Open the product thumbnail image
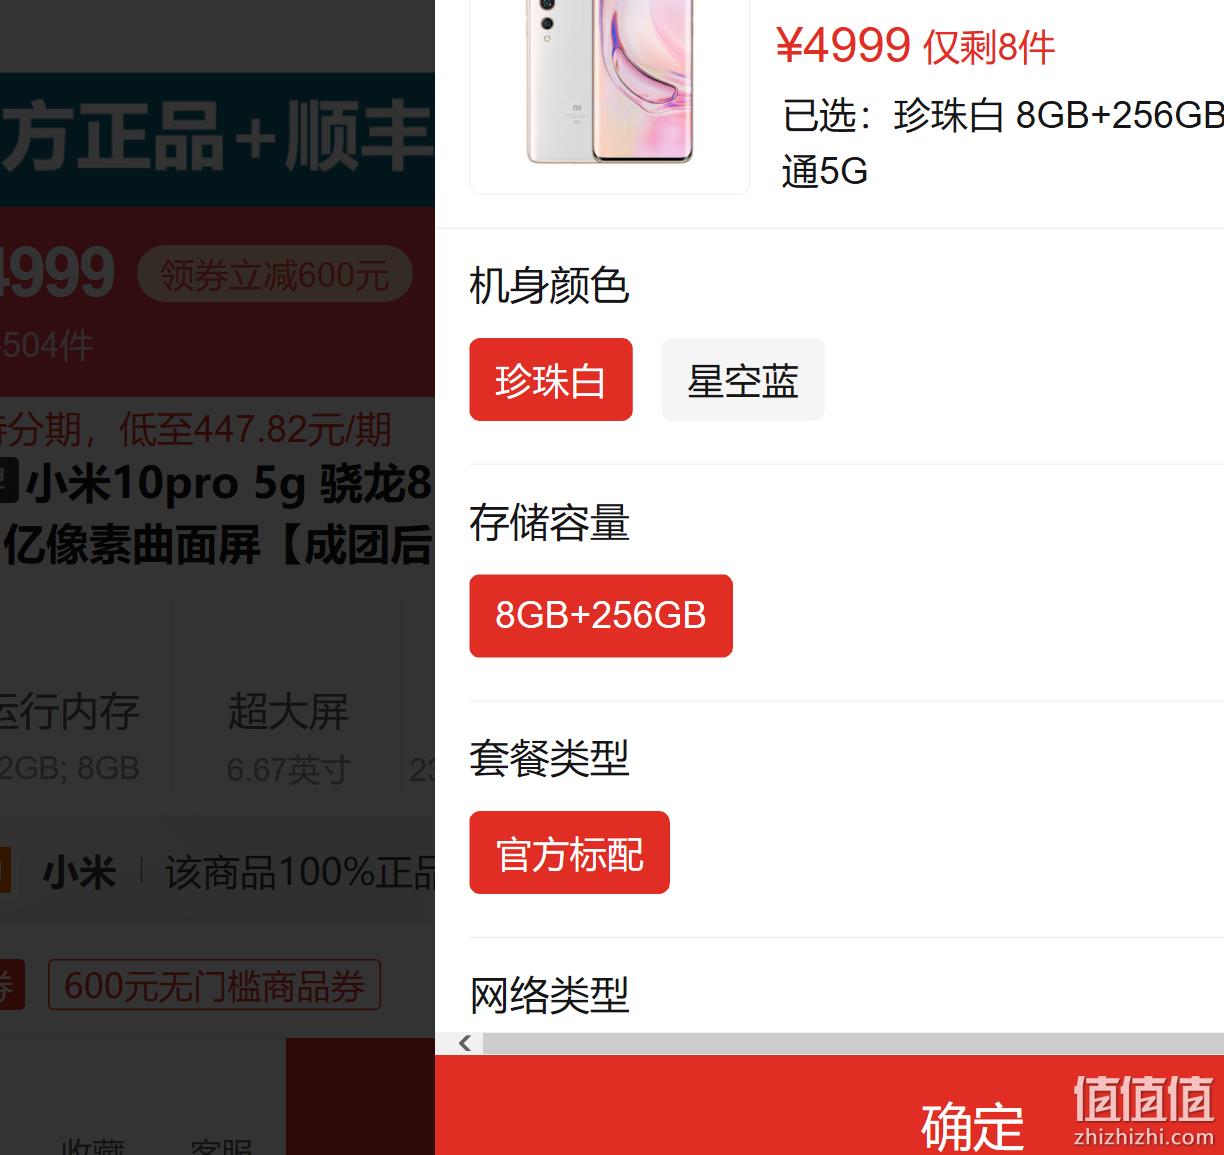Viewport: 1224px width, 1155px height. pyautogui.click(x=609, y=95)
